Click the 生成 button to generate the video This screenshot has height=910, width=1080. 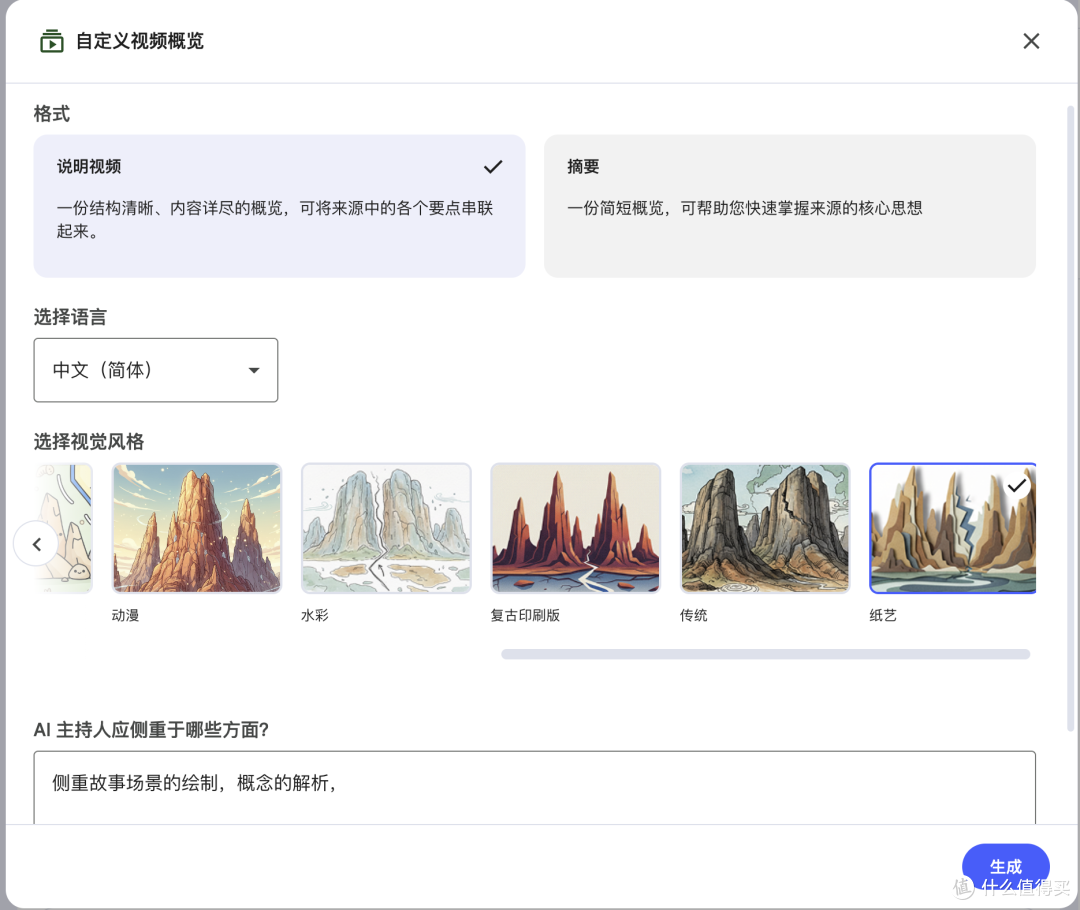[1006, 866]
